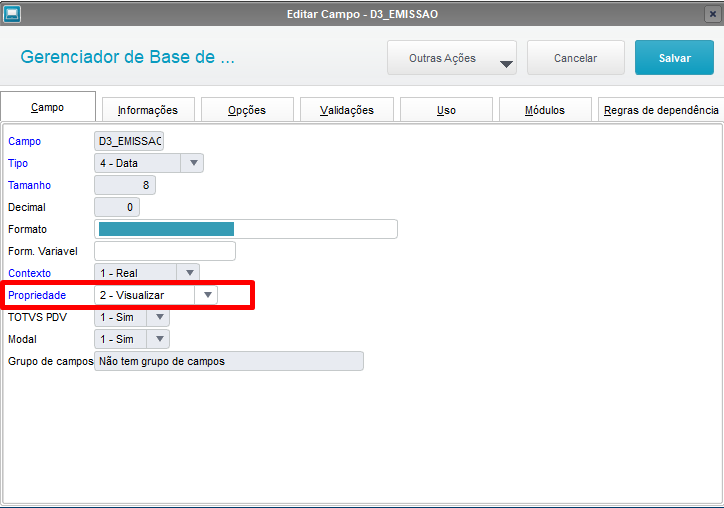
Task: Click the Grupo de campos label
Action: click(50, 361)
